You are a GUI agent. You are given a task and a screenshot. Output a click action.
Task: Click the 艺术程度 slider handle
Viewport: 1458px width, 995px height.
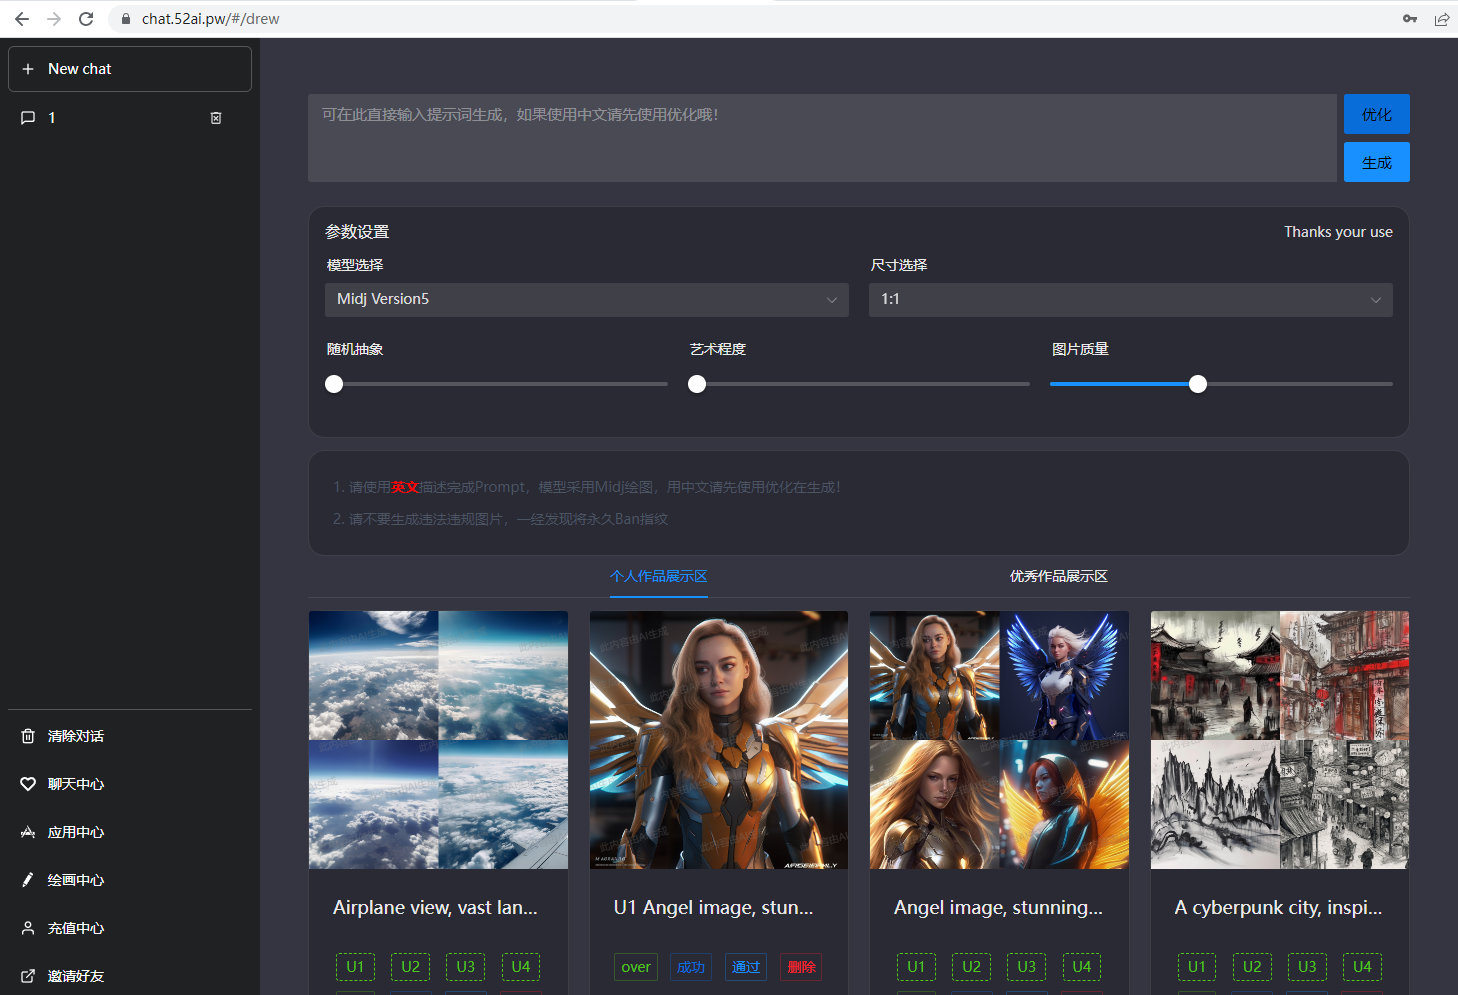pos(697,384)
